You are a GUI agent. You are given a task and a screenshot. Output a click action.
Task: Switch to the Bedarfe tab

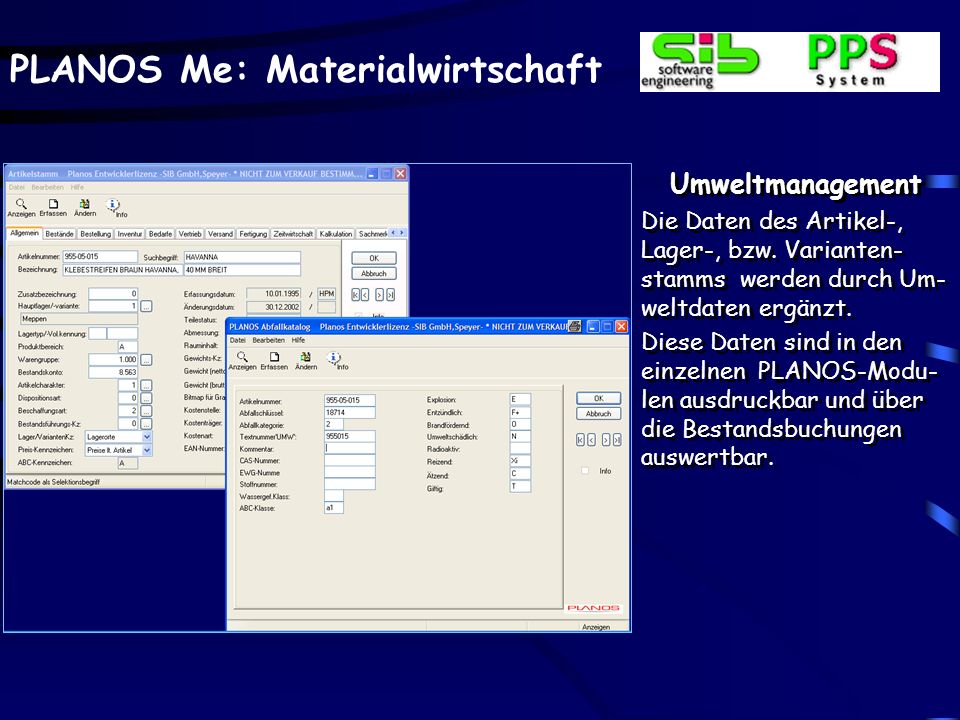(160, 234)
